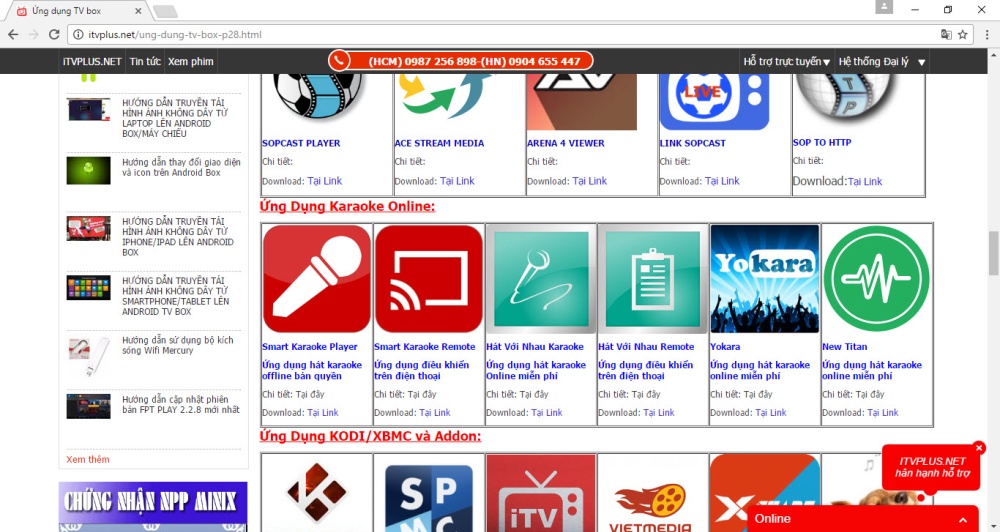Open the Tin tức menu item
1000x532 pixels.
pos(145,61)
